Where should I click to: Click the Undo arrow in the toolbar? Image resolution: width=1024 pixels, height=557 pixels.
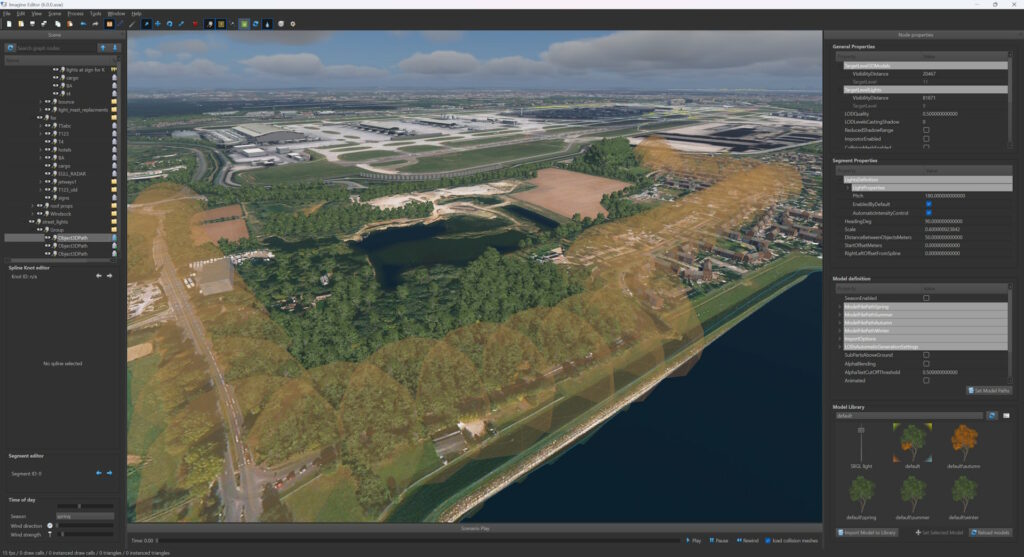click(x=83, y=24)
